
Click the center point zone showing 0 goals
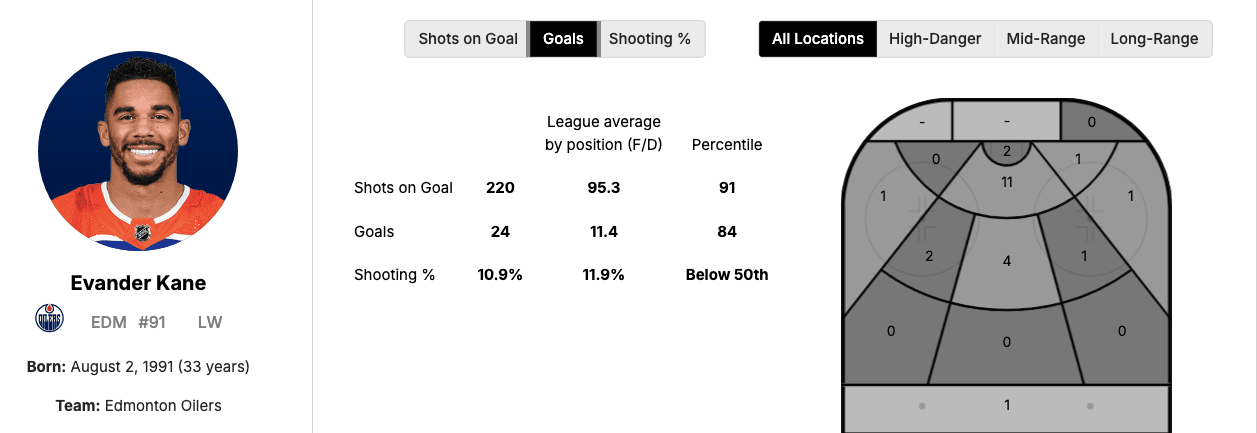(1006, 342)
